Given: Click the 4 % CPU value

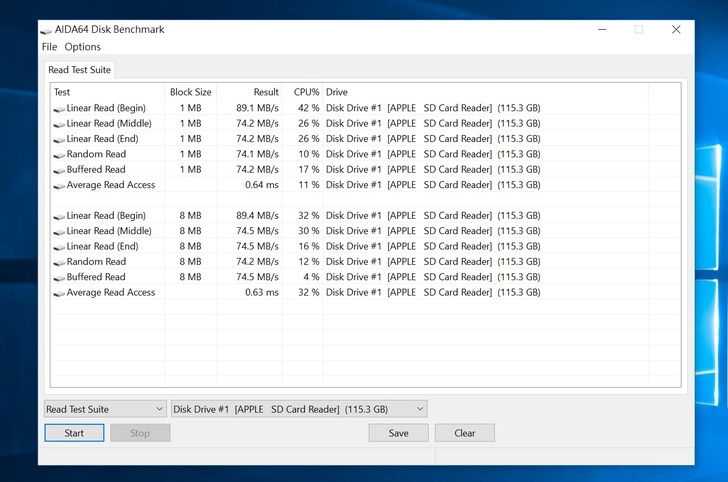Looking at the screenshot, I should [312, 277].
